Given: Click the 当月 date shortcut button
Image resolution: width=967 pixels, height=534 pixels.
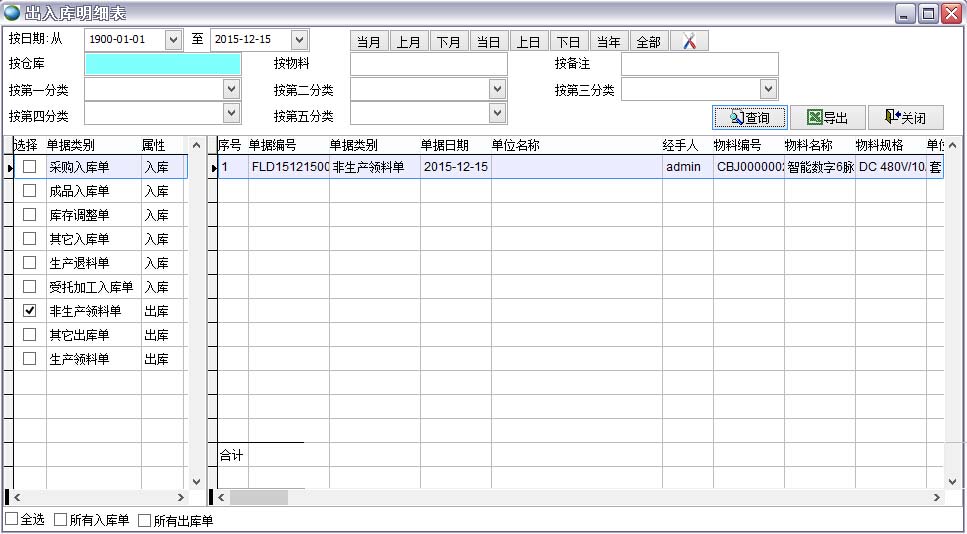Looking at the screenshot, I should (369, 41).
